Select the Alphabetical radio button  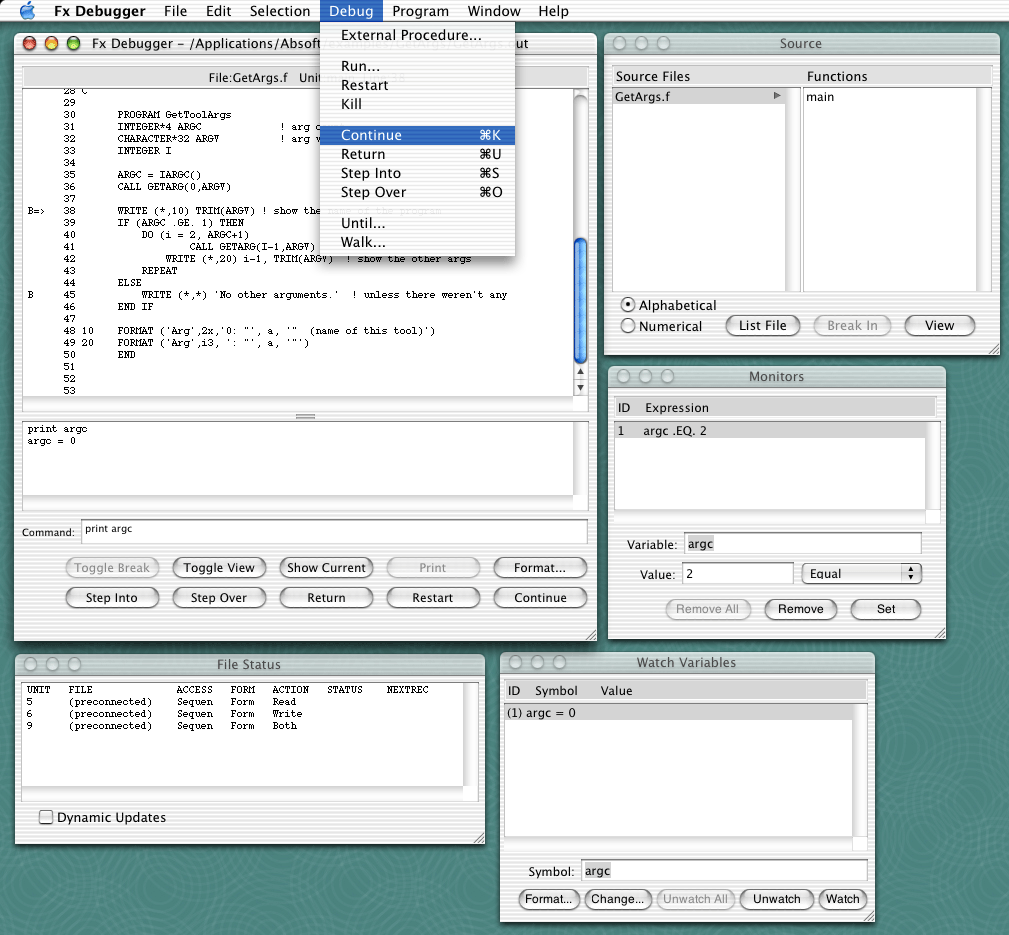click(x=628, y=305)
